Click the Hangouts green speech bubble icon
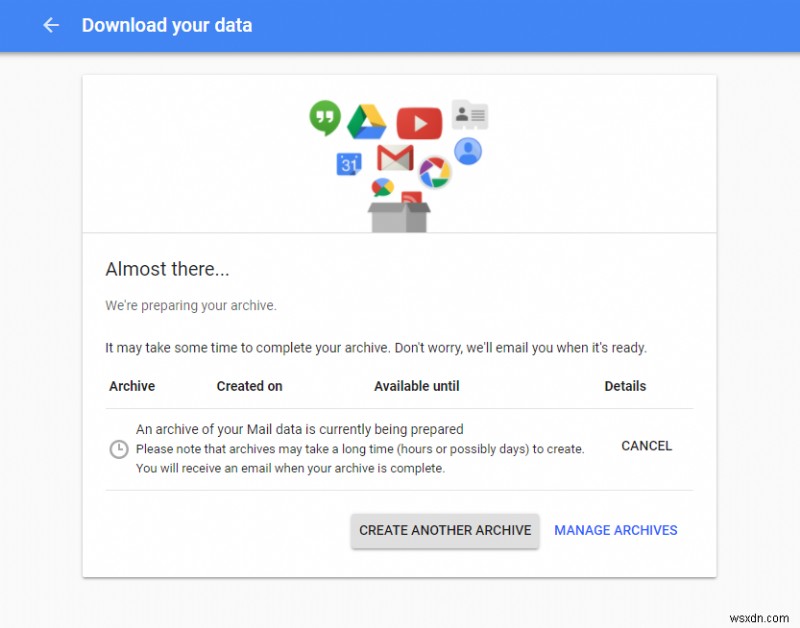Viewport: 800px width, 628px height. point(322,117)
